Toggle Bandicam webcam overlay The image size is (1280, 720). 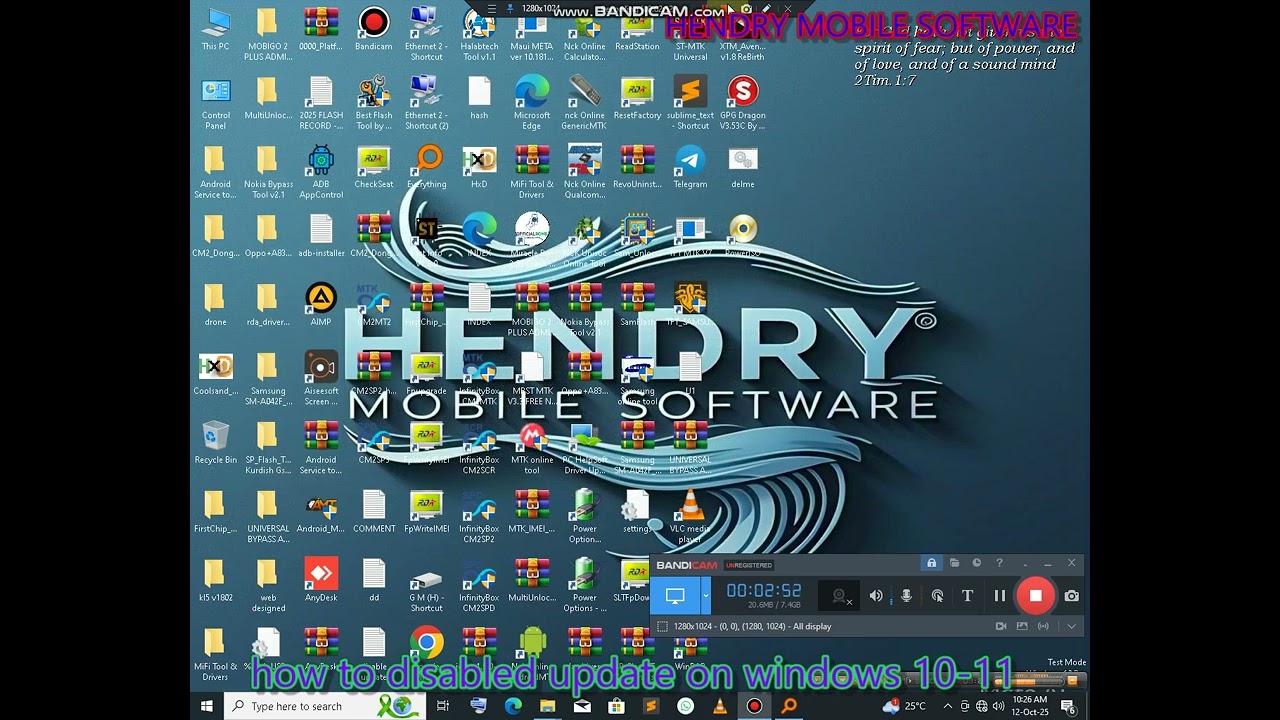click(x=840, y=596)
